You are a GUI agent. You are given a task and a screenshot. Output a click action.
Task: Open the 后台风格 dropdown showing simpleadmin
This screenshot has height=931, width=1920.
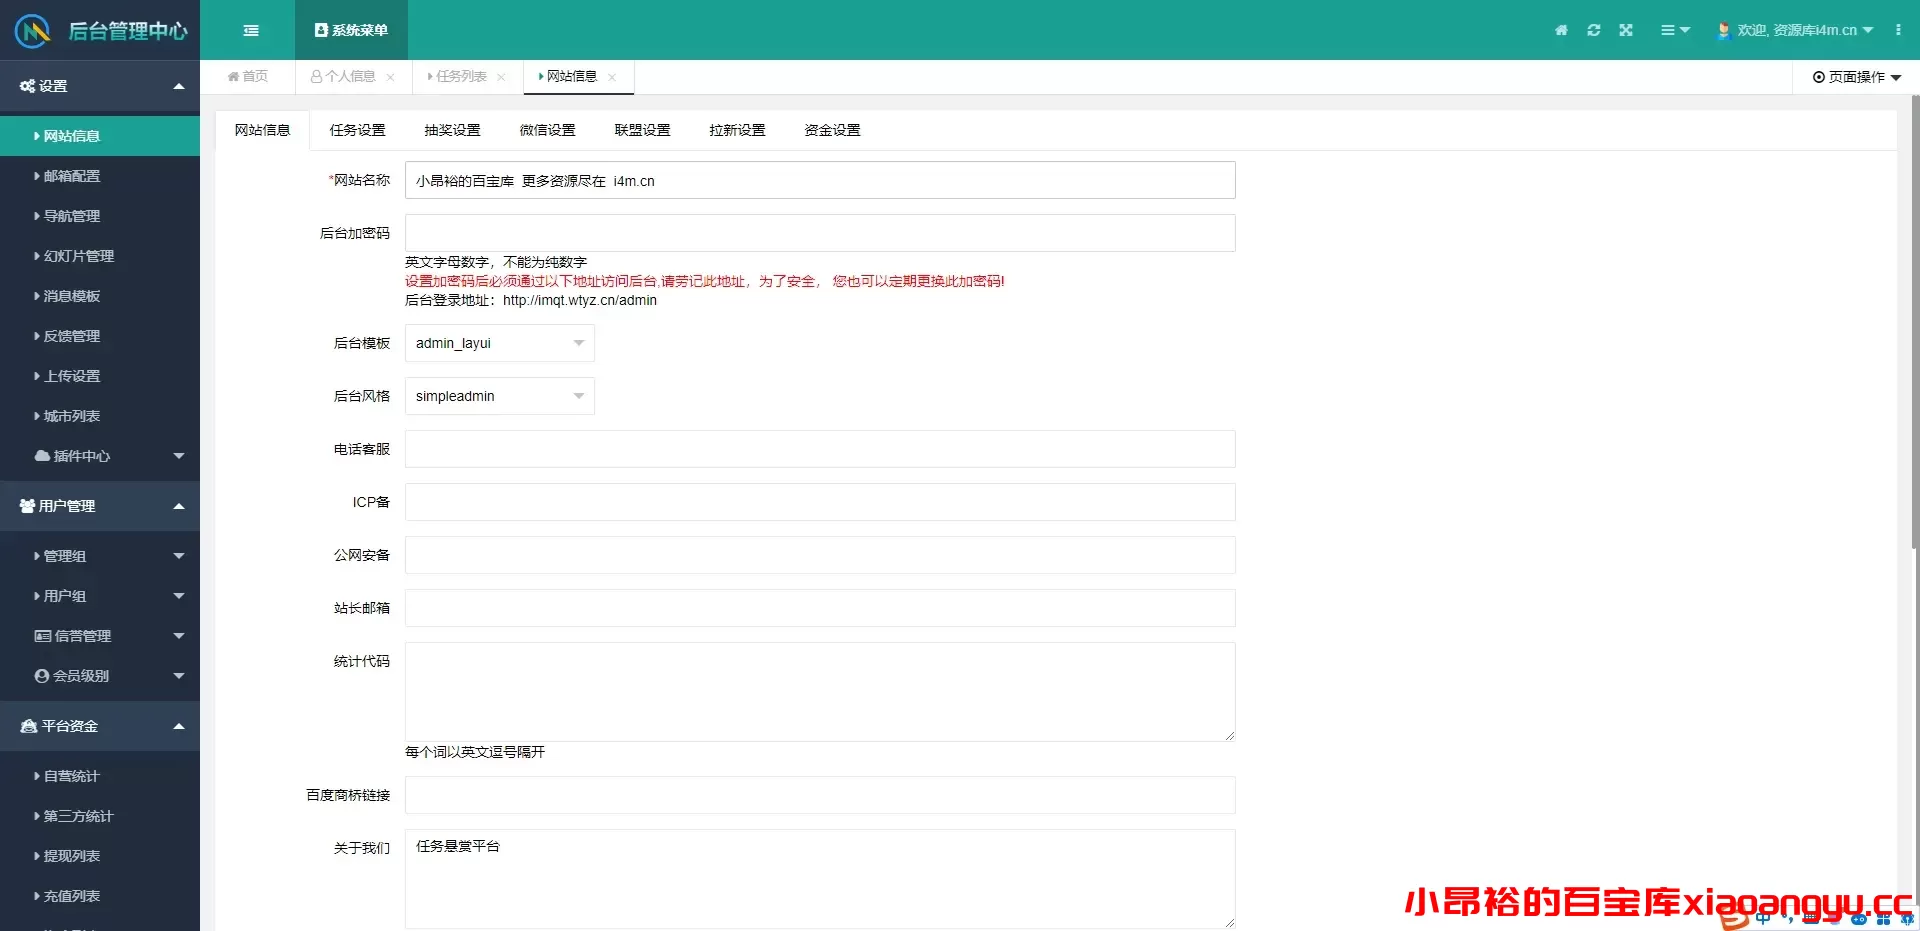pos(498,396)
